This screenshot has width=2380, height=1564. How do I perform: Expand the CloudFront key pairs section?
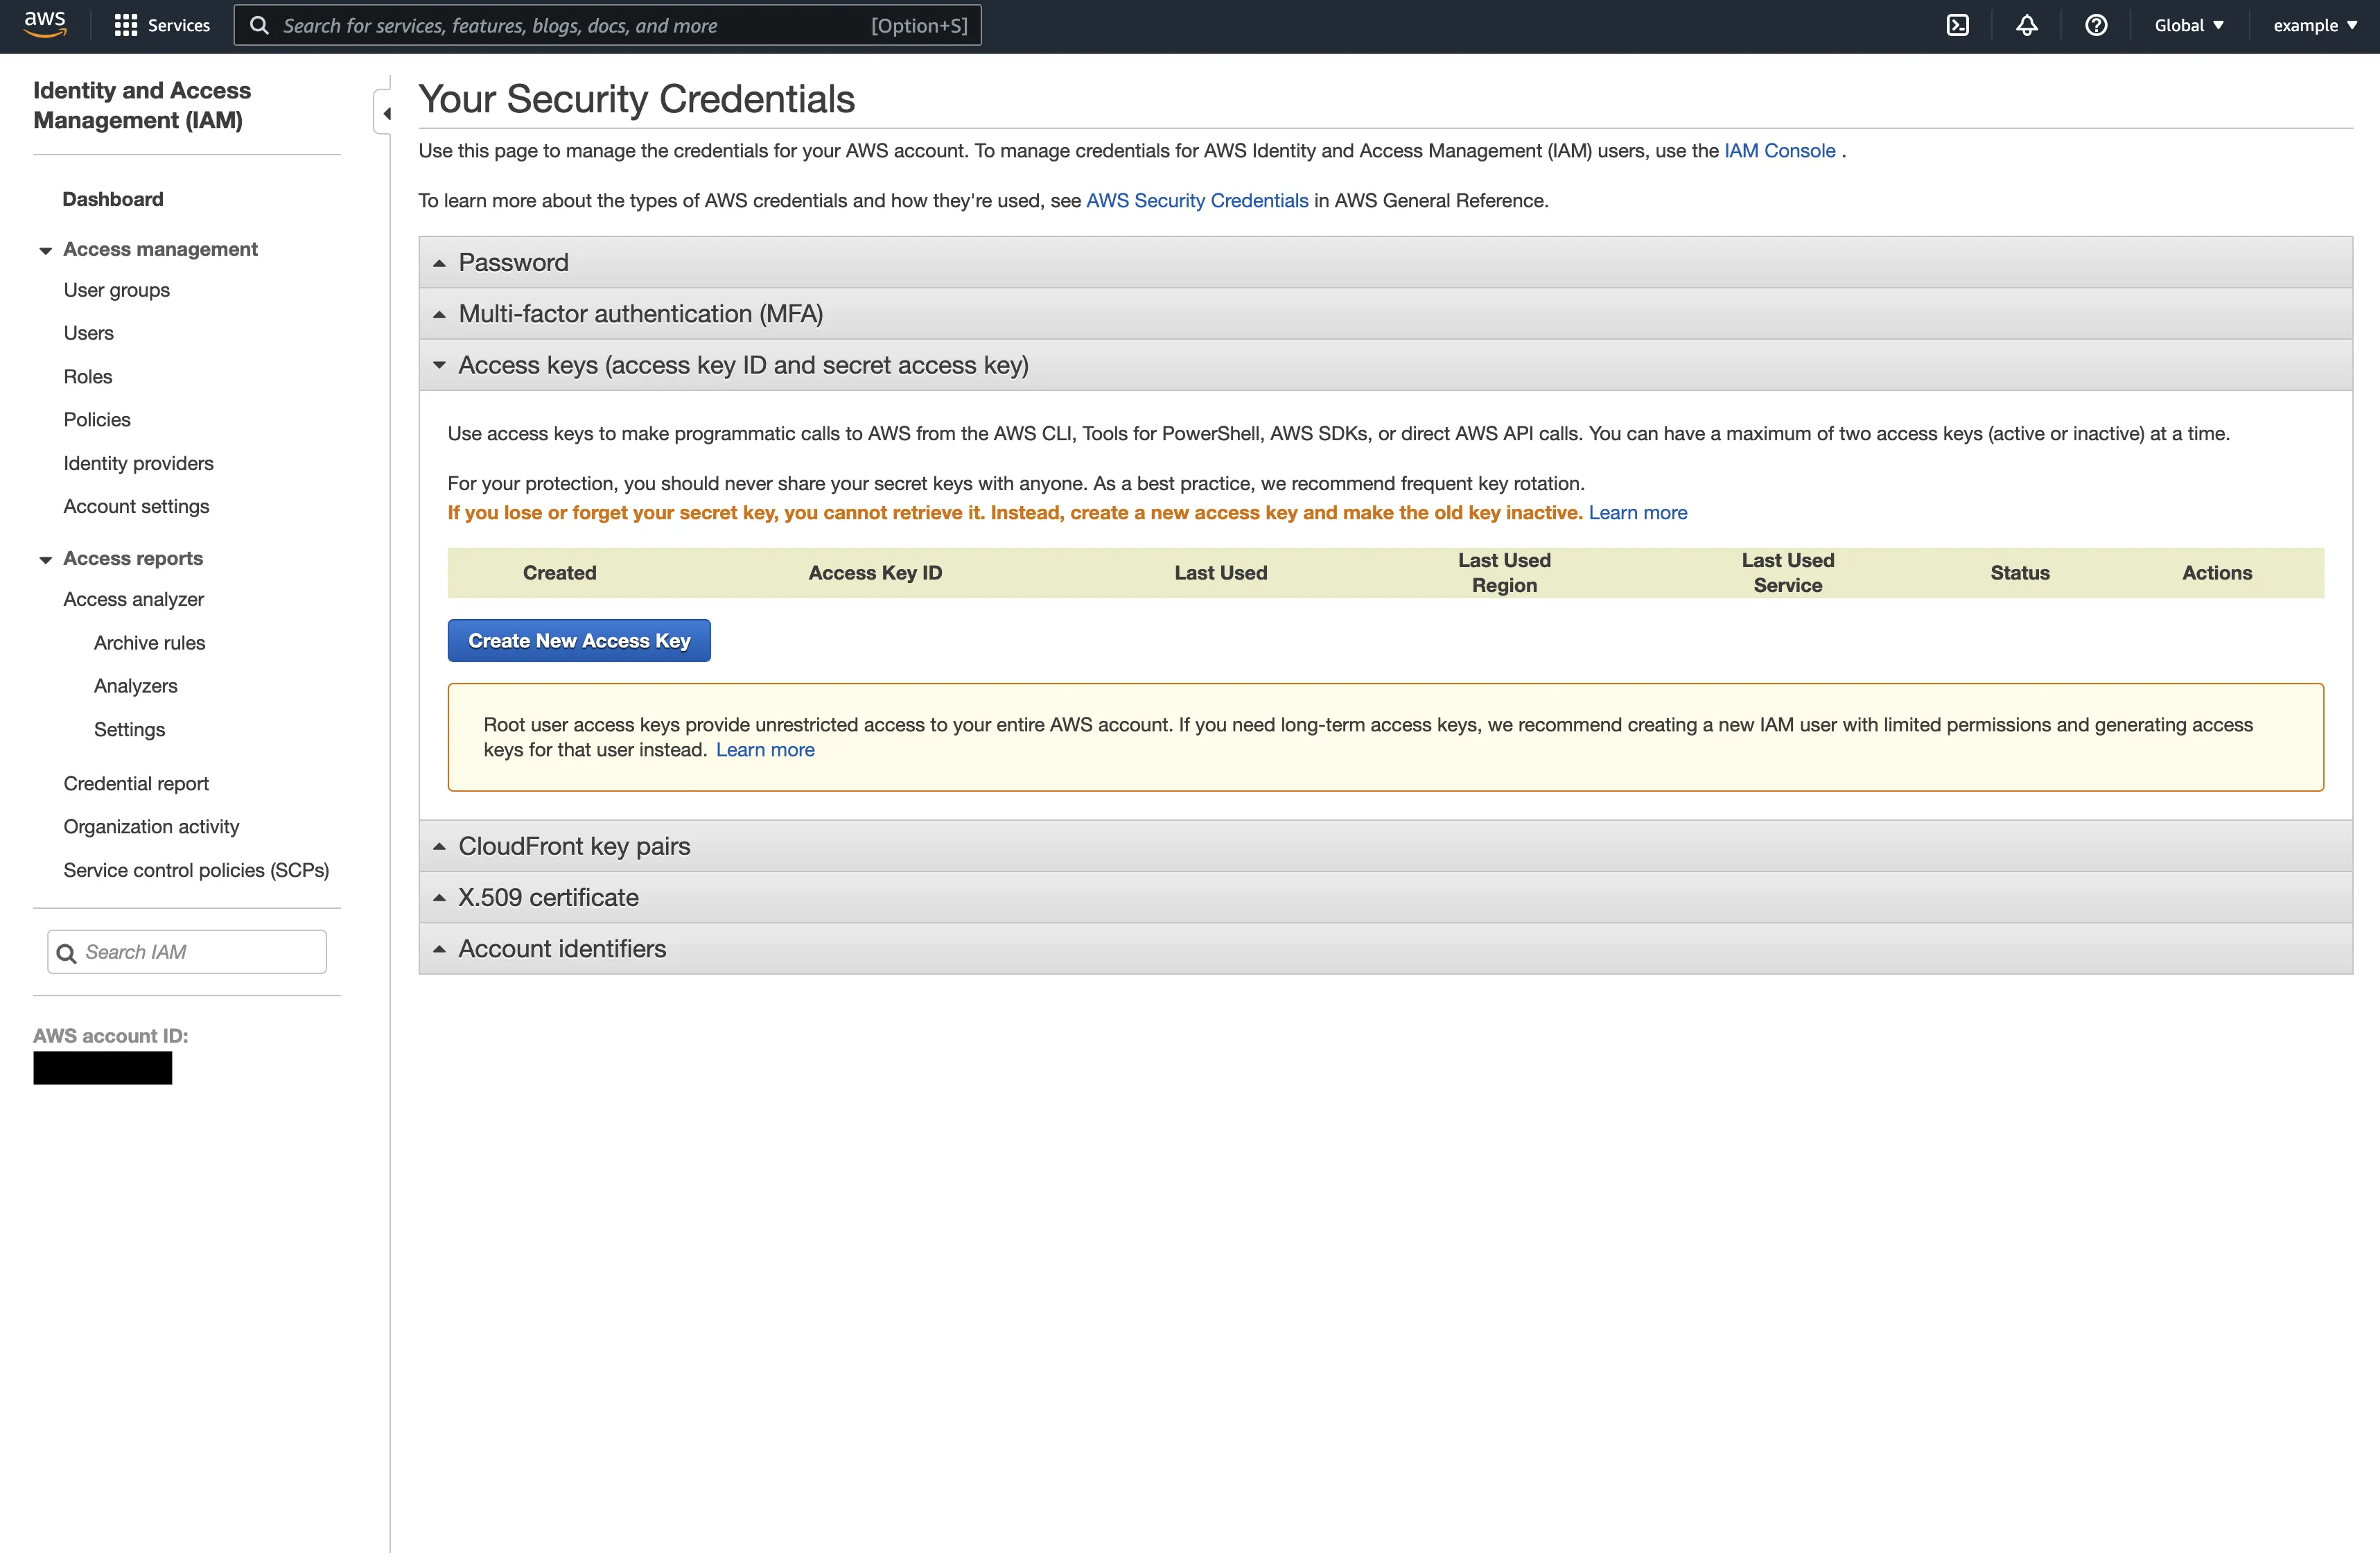574,846
